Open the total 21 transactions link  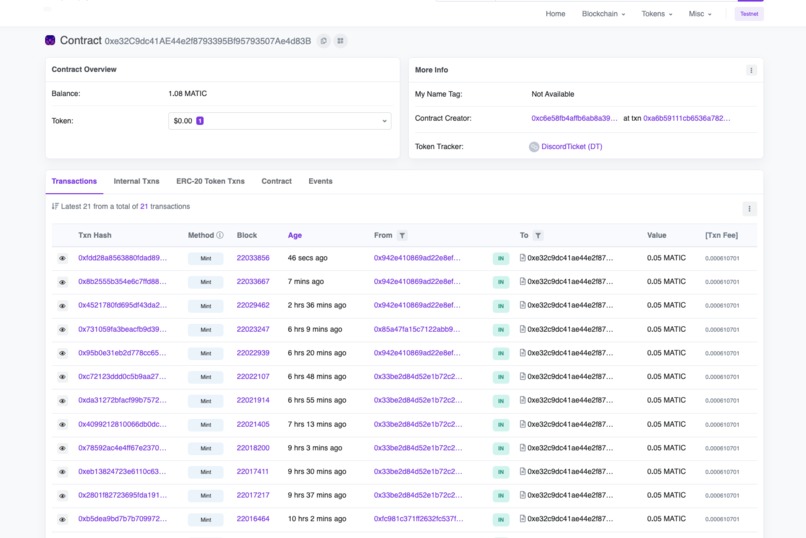144,206
